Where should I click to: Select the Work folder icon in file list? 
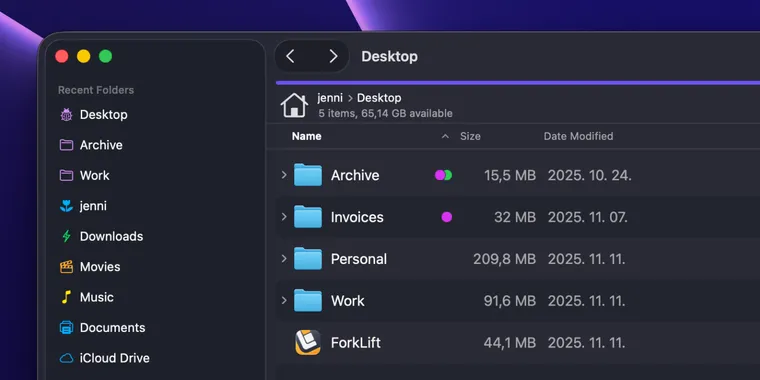[308, 301]
